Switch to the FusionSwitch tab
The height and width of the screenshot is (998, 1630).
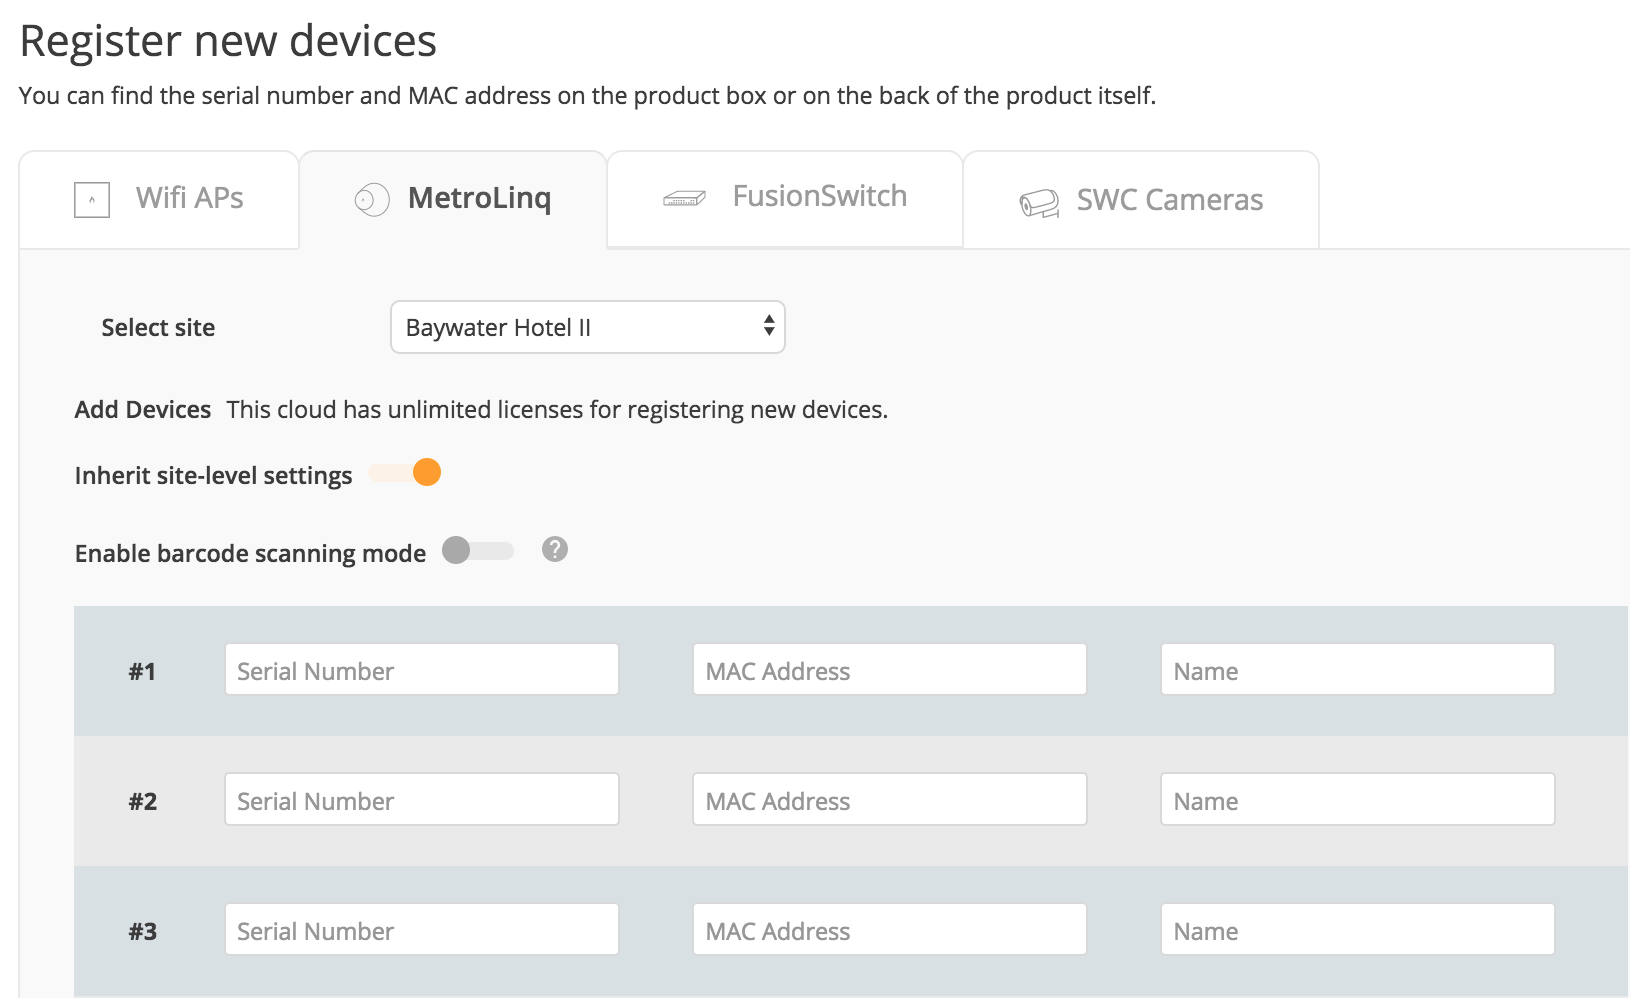[819, 196]
